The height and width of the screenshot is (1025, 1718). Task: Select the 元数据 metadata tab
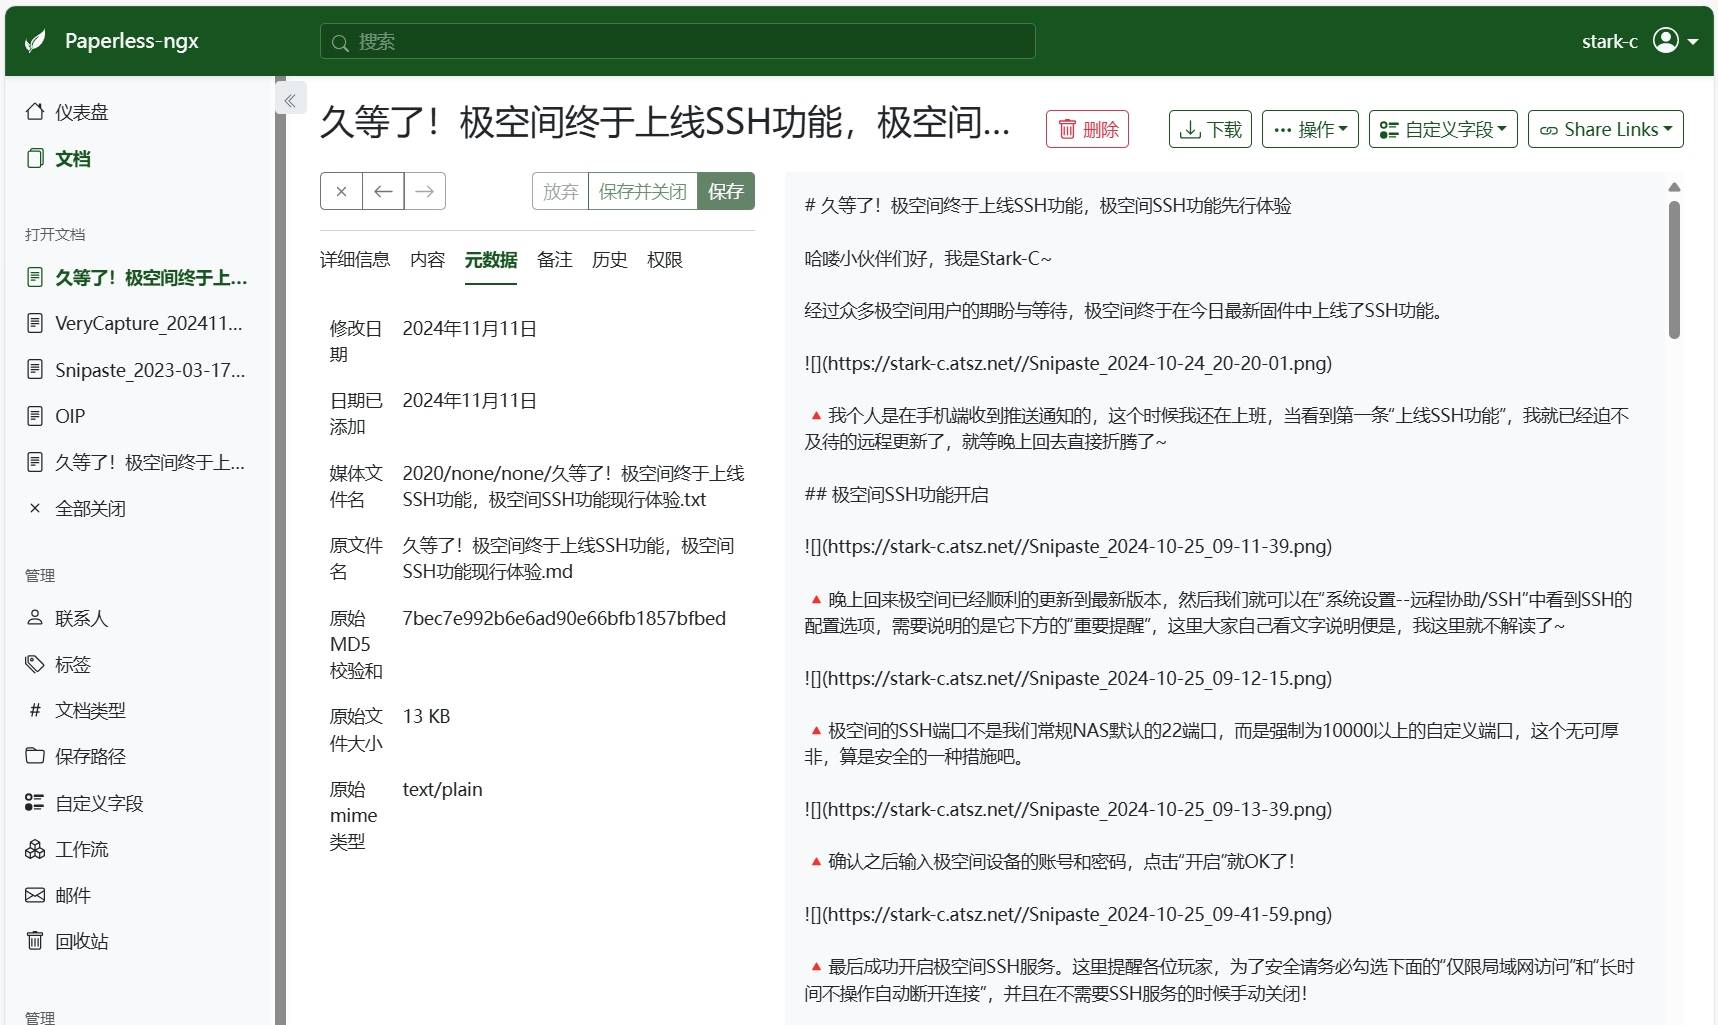[491, 260]
